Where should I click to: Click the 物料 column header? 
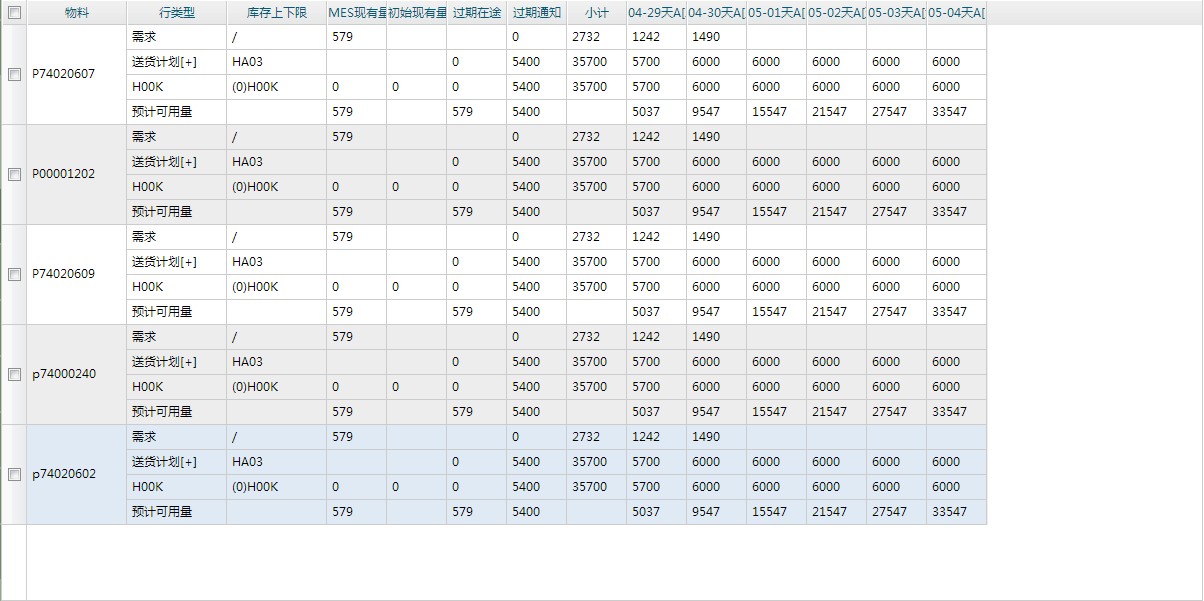[x=77, y=13]
